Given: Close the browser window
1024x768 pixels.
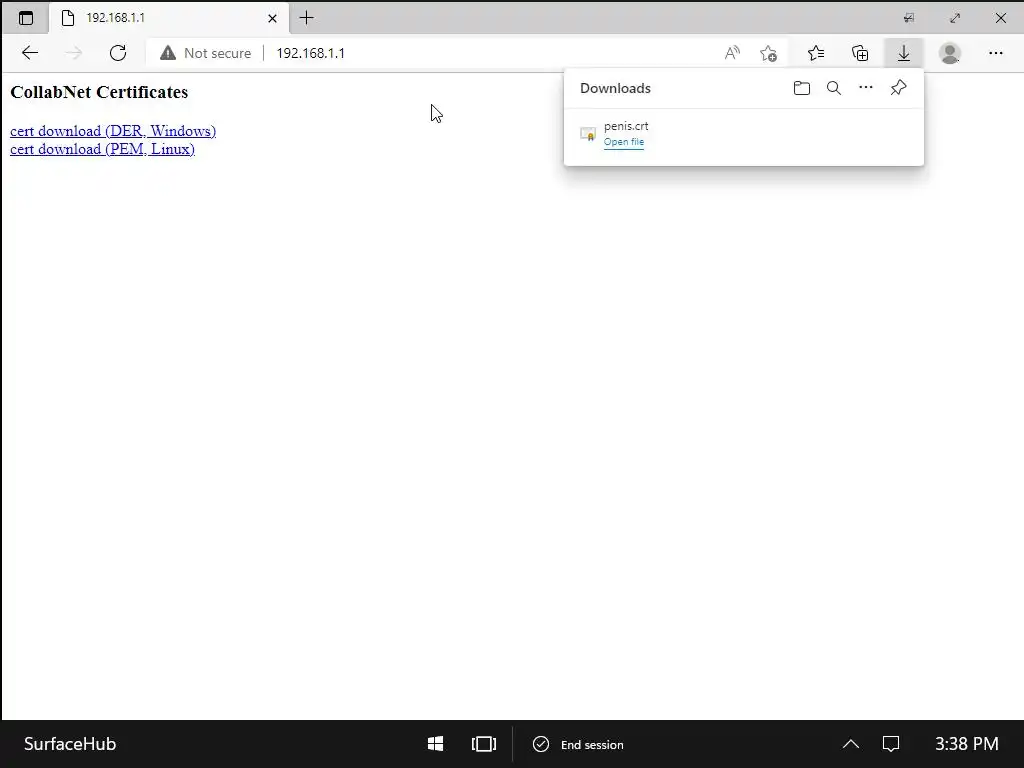Looking at the screenshot, I should point(1000,18).
